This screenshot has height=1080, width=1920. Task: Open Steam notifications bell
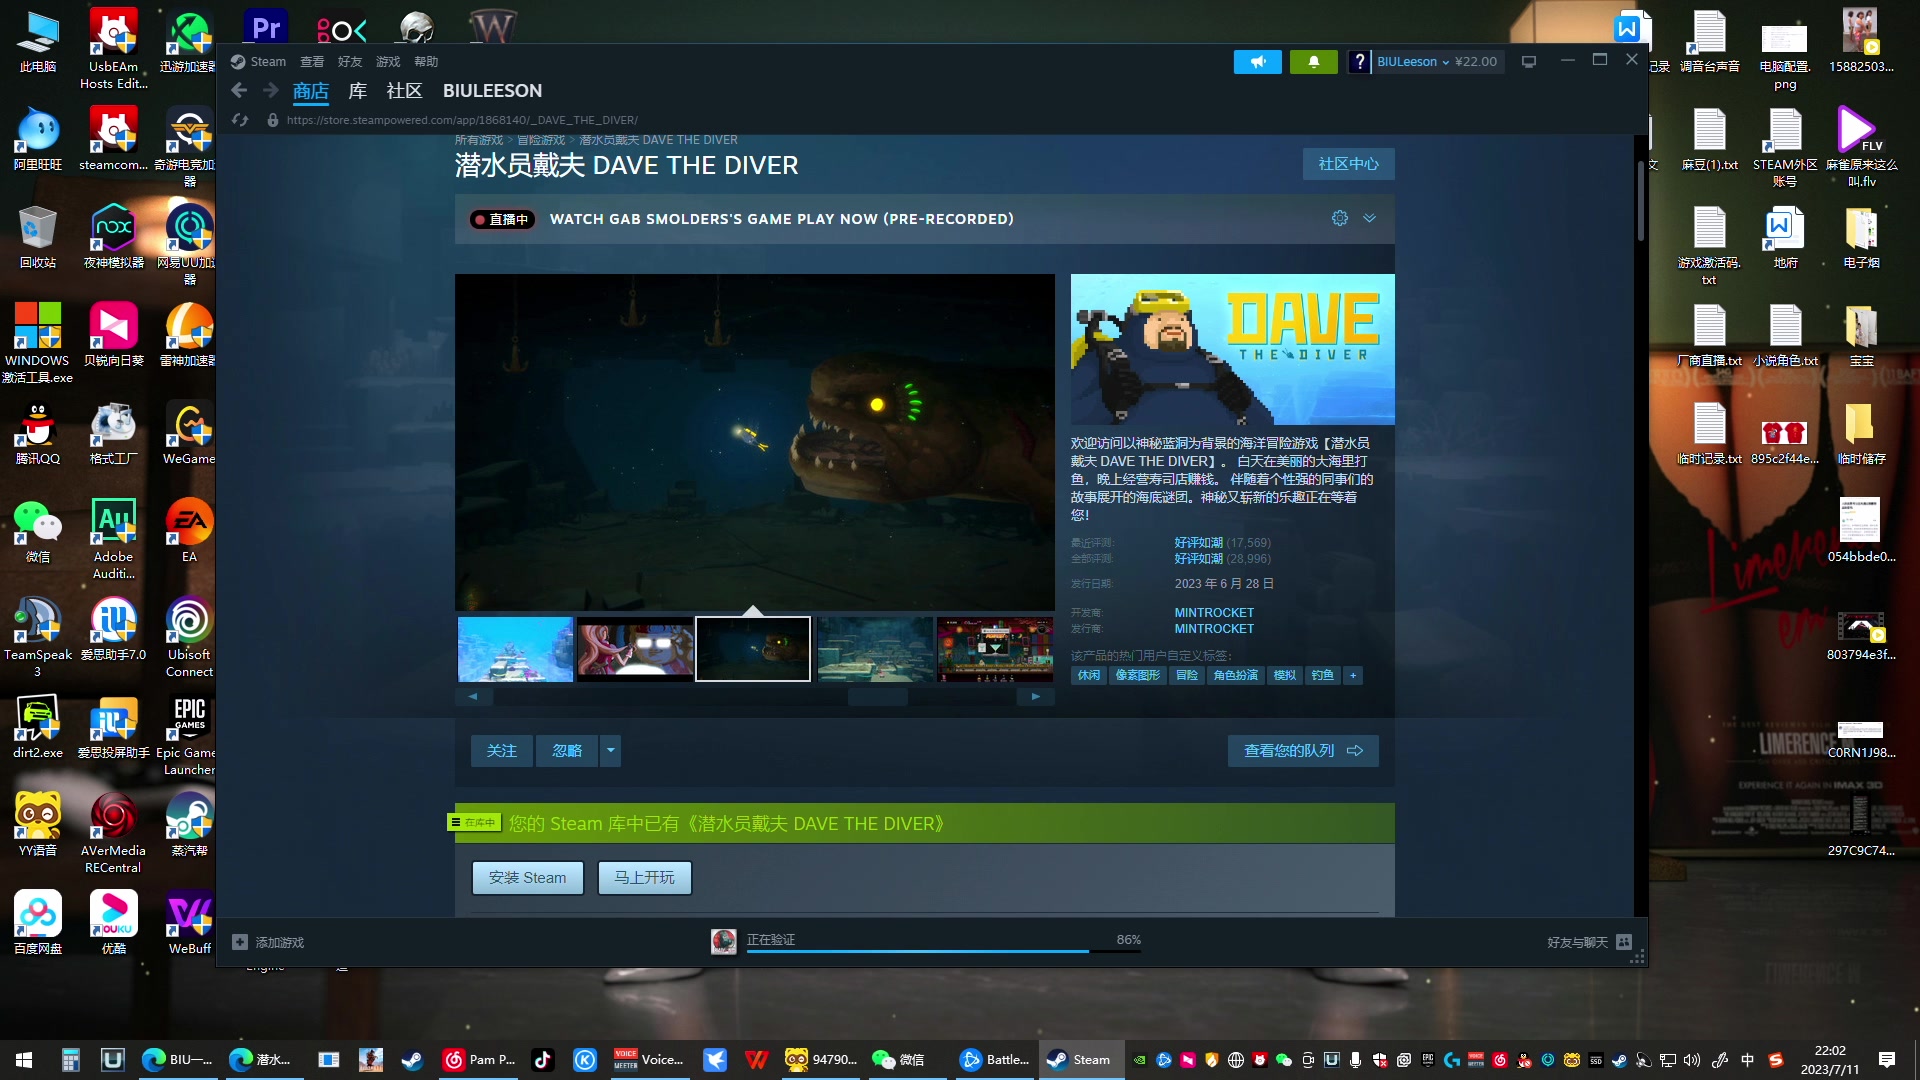(1314, 62)
